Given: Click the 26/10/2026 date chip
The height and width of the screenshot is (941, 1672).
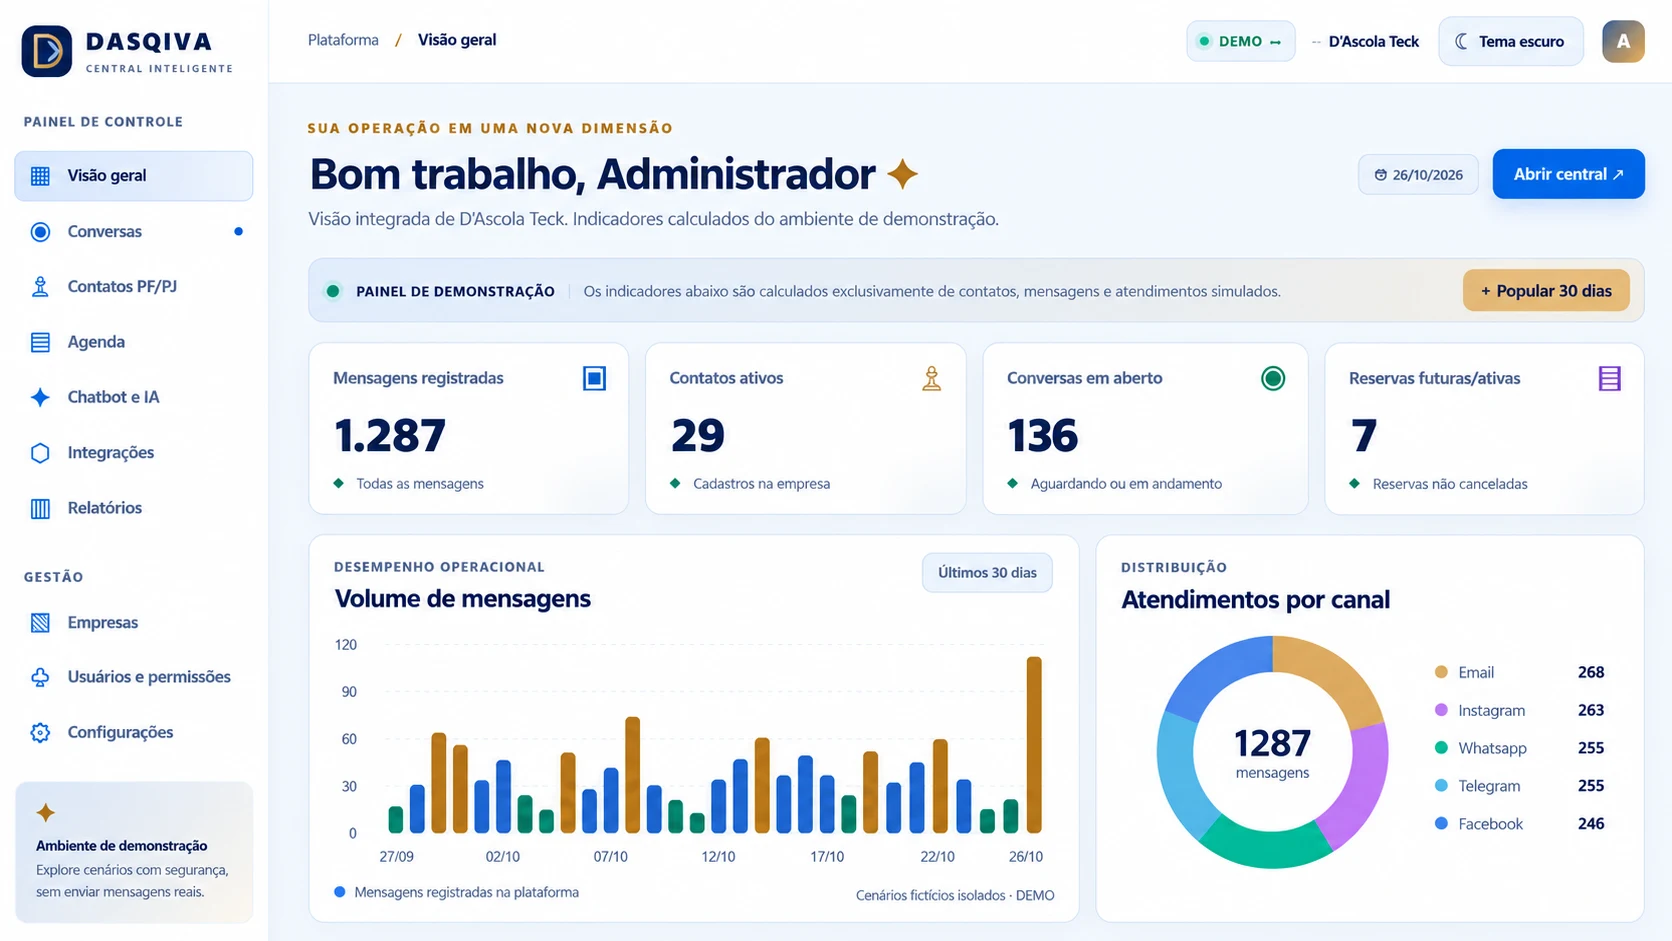Looking at the screenshot, I should 1418,175.
